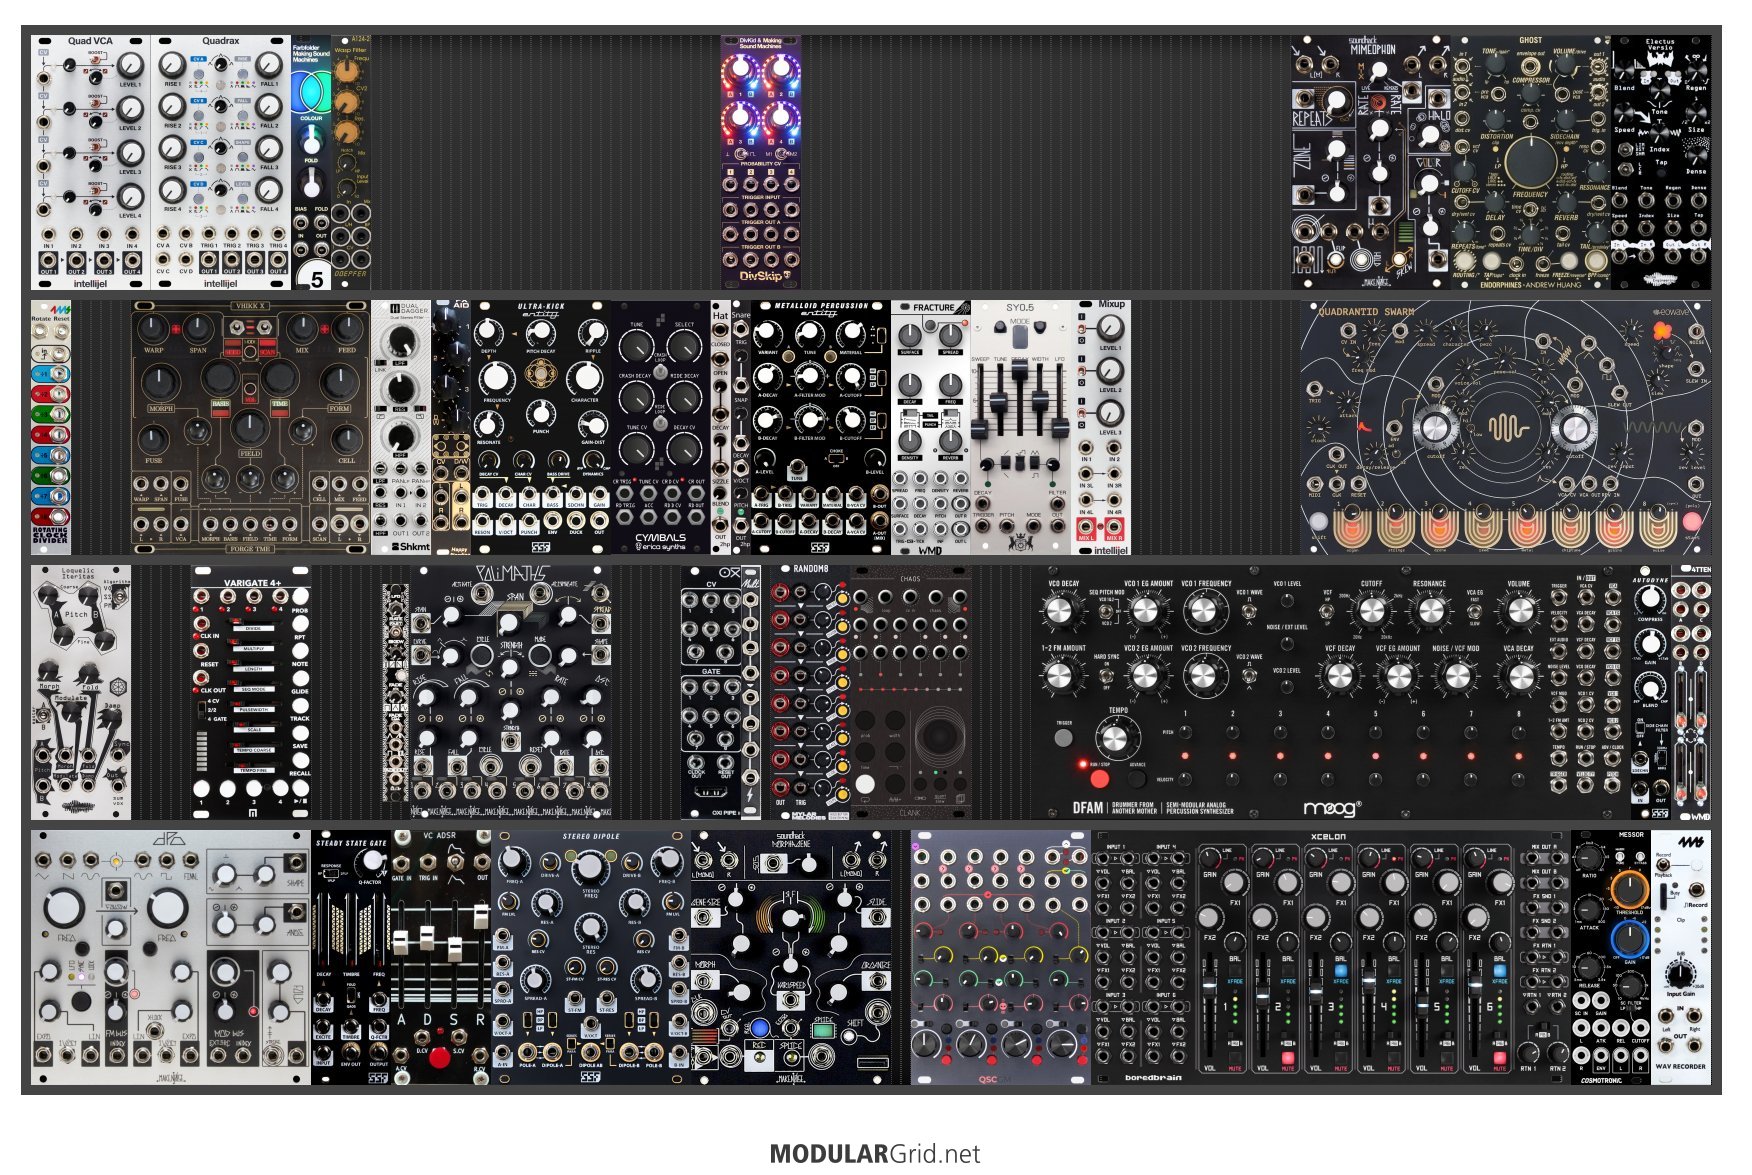
Task: Toggle the VCO 2 Wave switch on DFAM
Action: (x=1249, y=677)
